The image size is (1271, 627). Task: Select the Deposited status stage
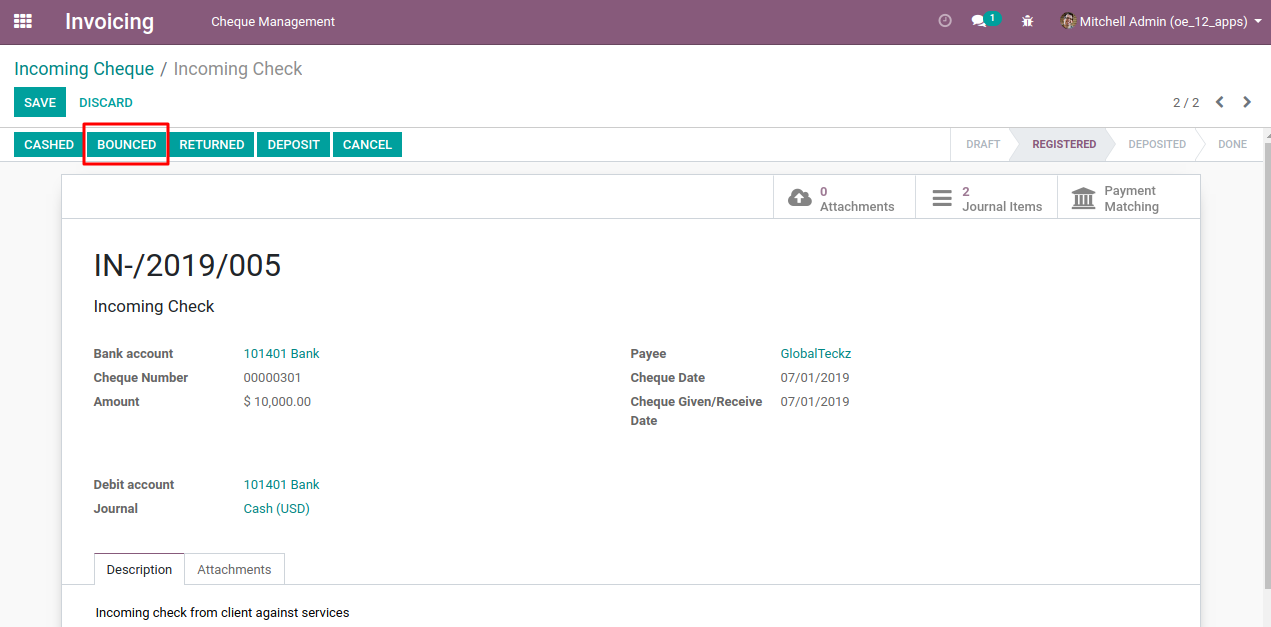(x=1157, y=144)
